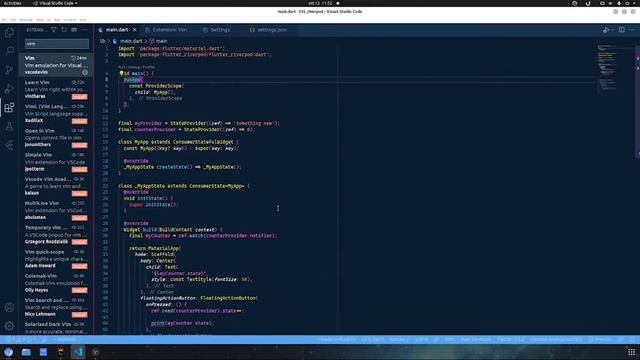The image size is (640, 360).
Task: Open the Extensions view in activity bar
Action: pyautogui.click(x=9, y=108)
